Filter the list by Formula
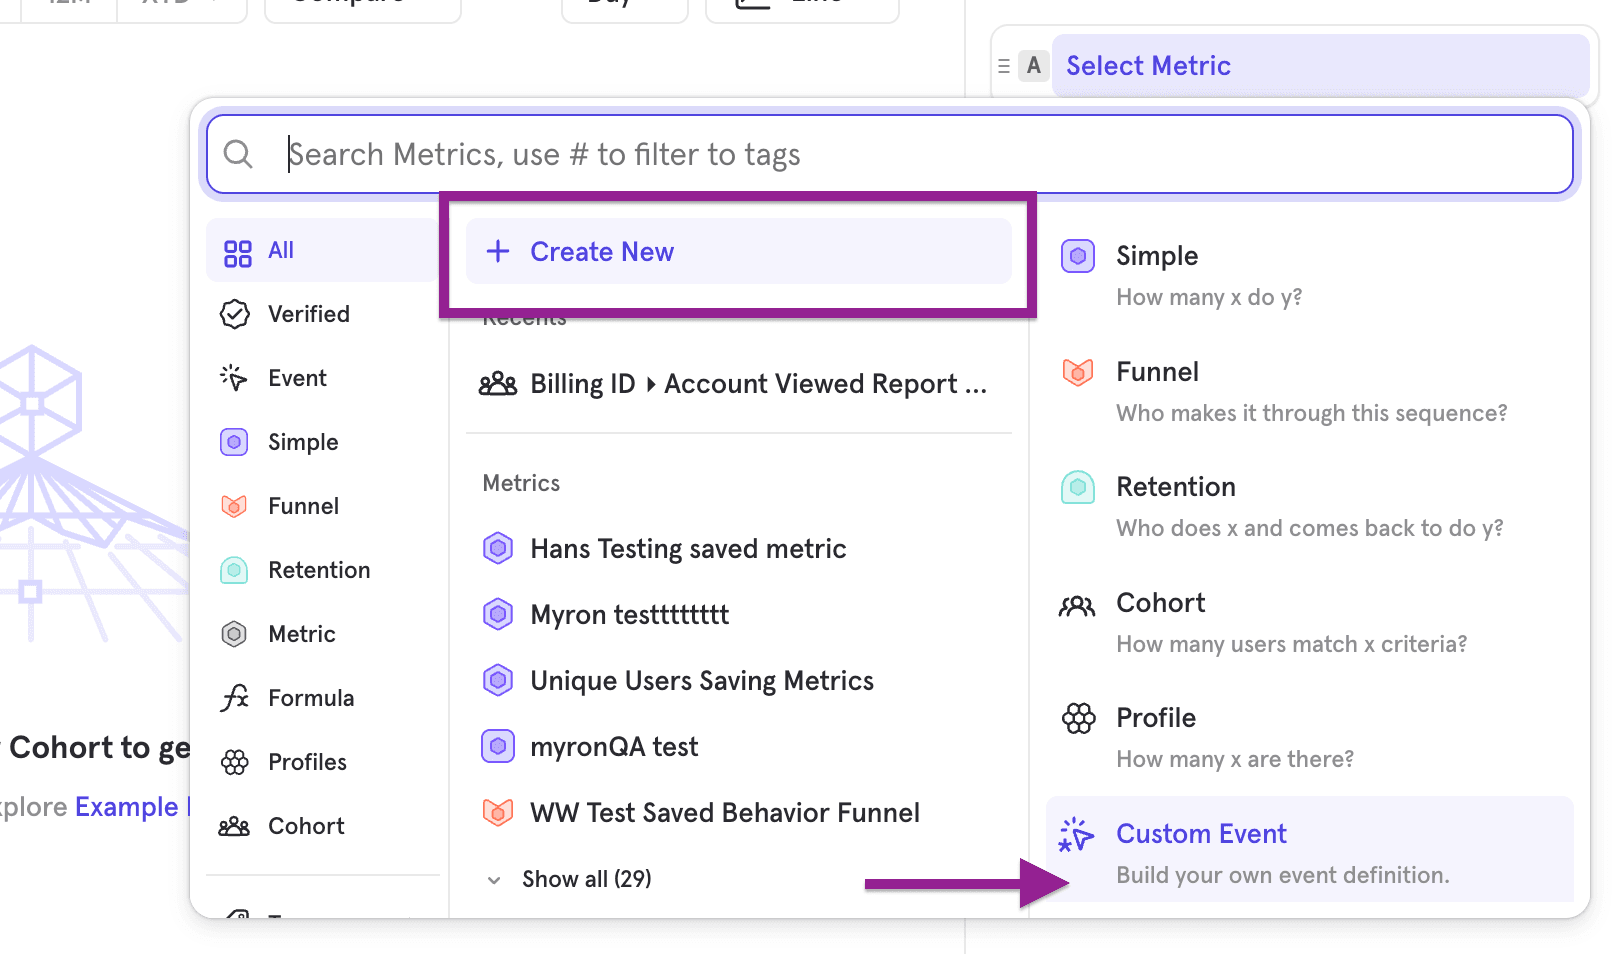 pyautogui.click(x=310, y=698)
